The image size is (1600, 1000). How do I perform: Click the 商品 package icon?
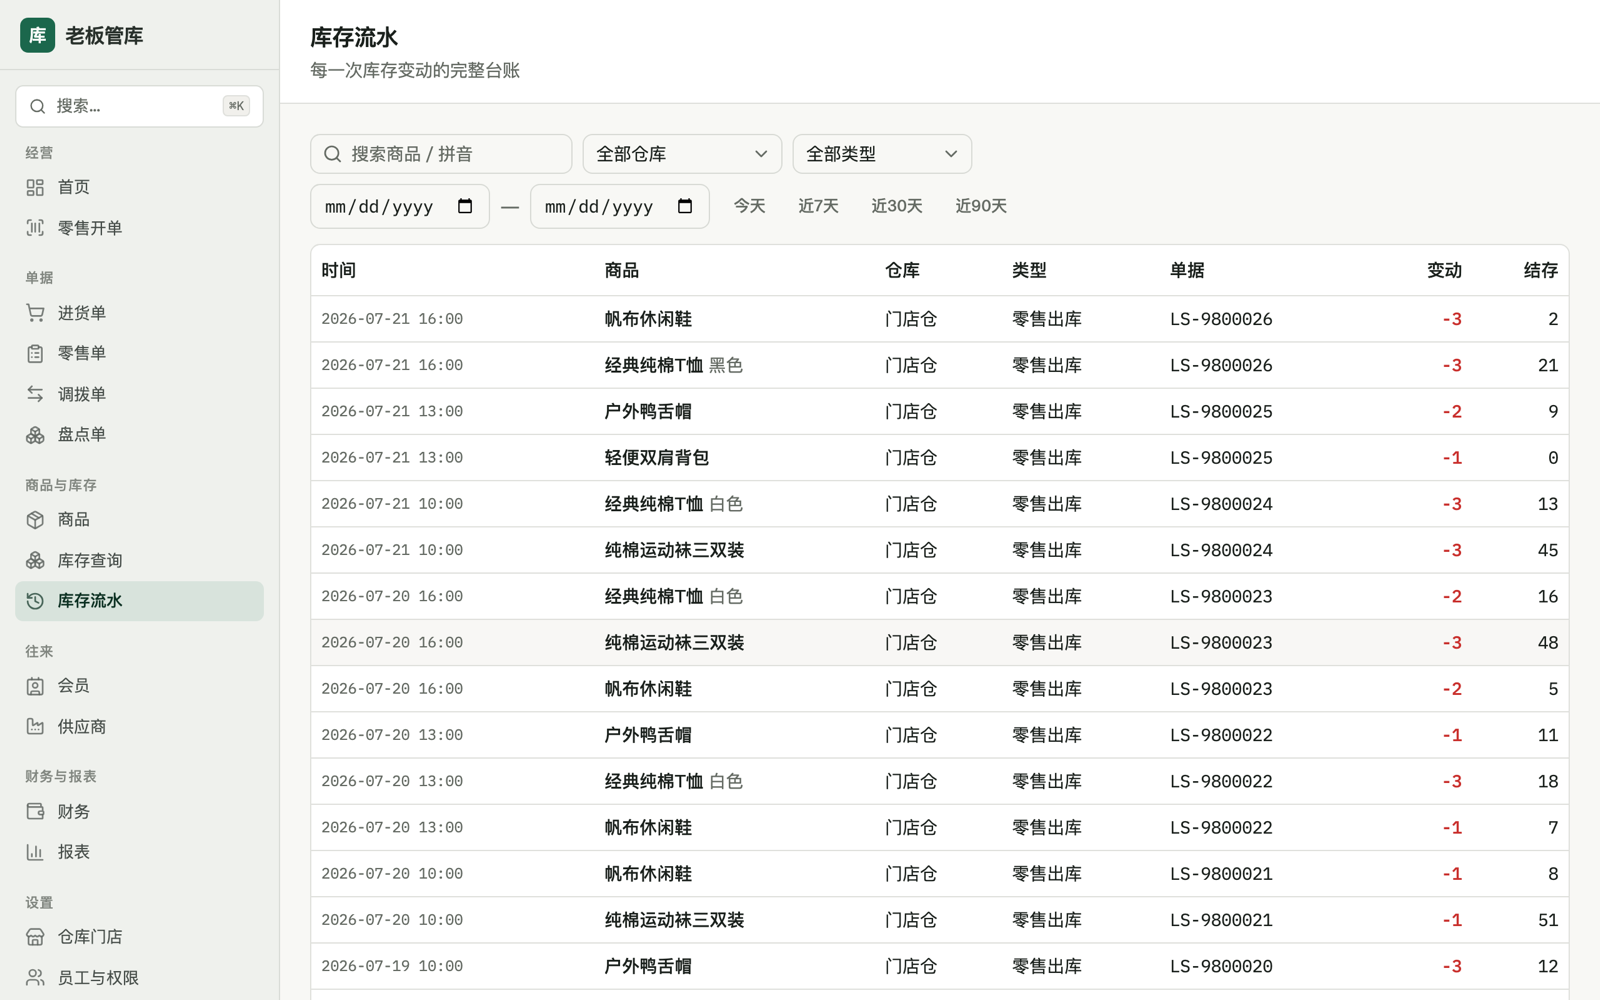(x=35, y=519)
